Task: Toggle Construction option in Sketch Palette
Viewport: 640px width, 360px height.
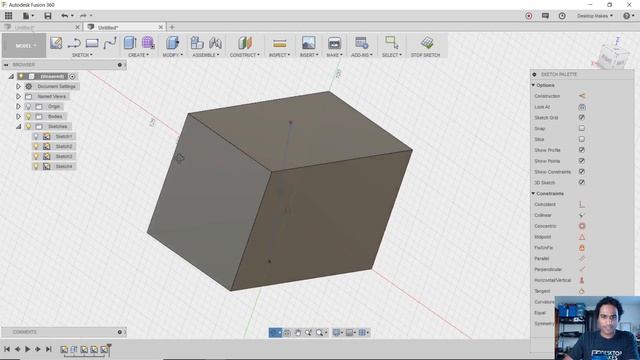Action: pyautogui.click(x=582, y=96)
